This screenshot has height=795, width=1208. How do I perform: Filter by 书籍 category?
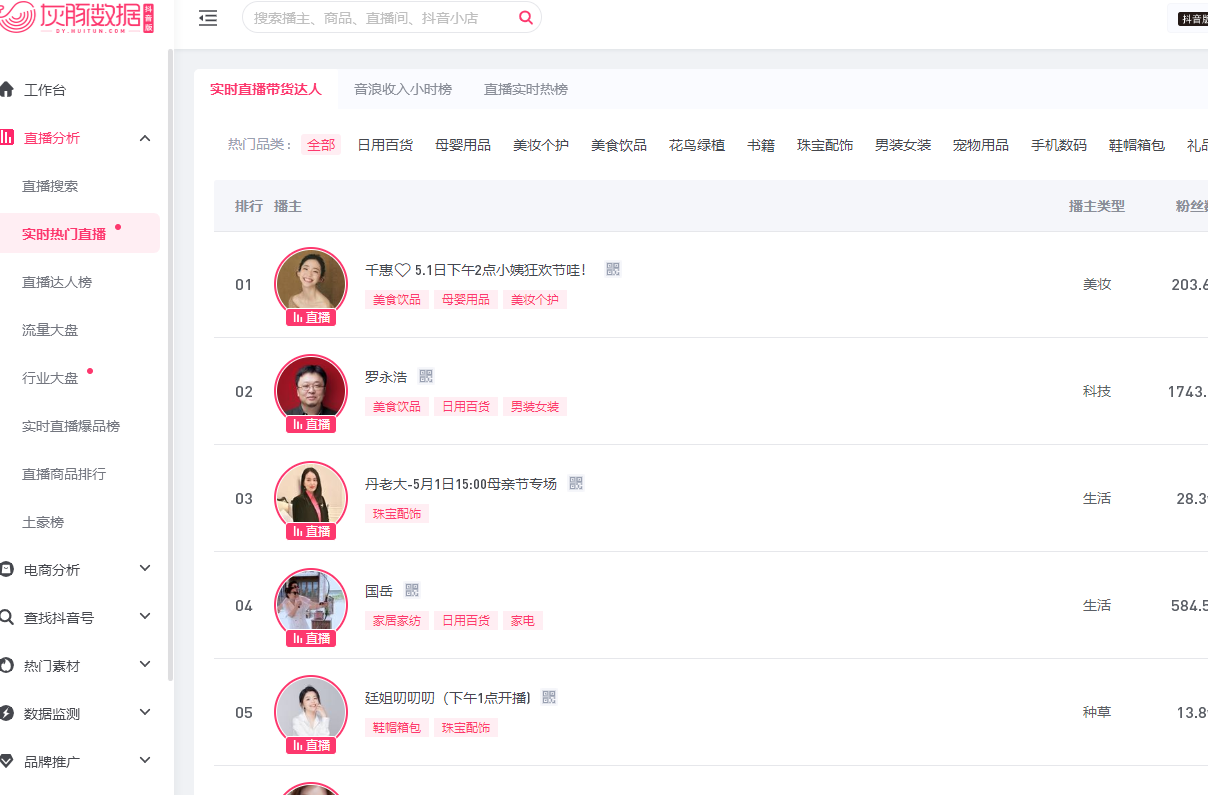click(x=761, y=145)
